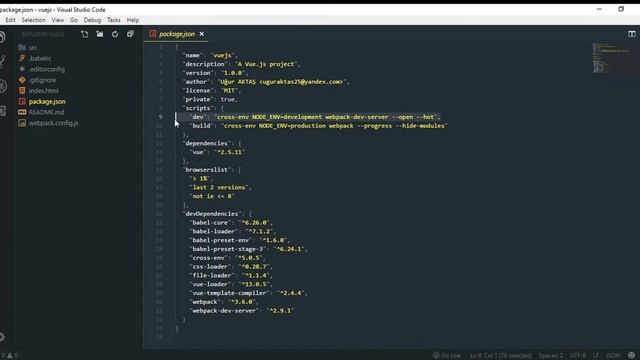
Task: Open the Selection menu
Action: (33, 20)
